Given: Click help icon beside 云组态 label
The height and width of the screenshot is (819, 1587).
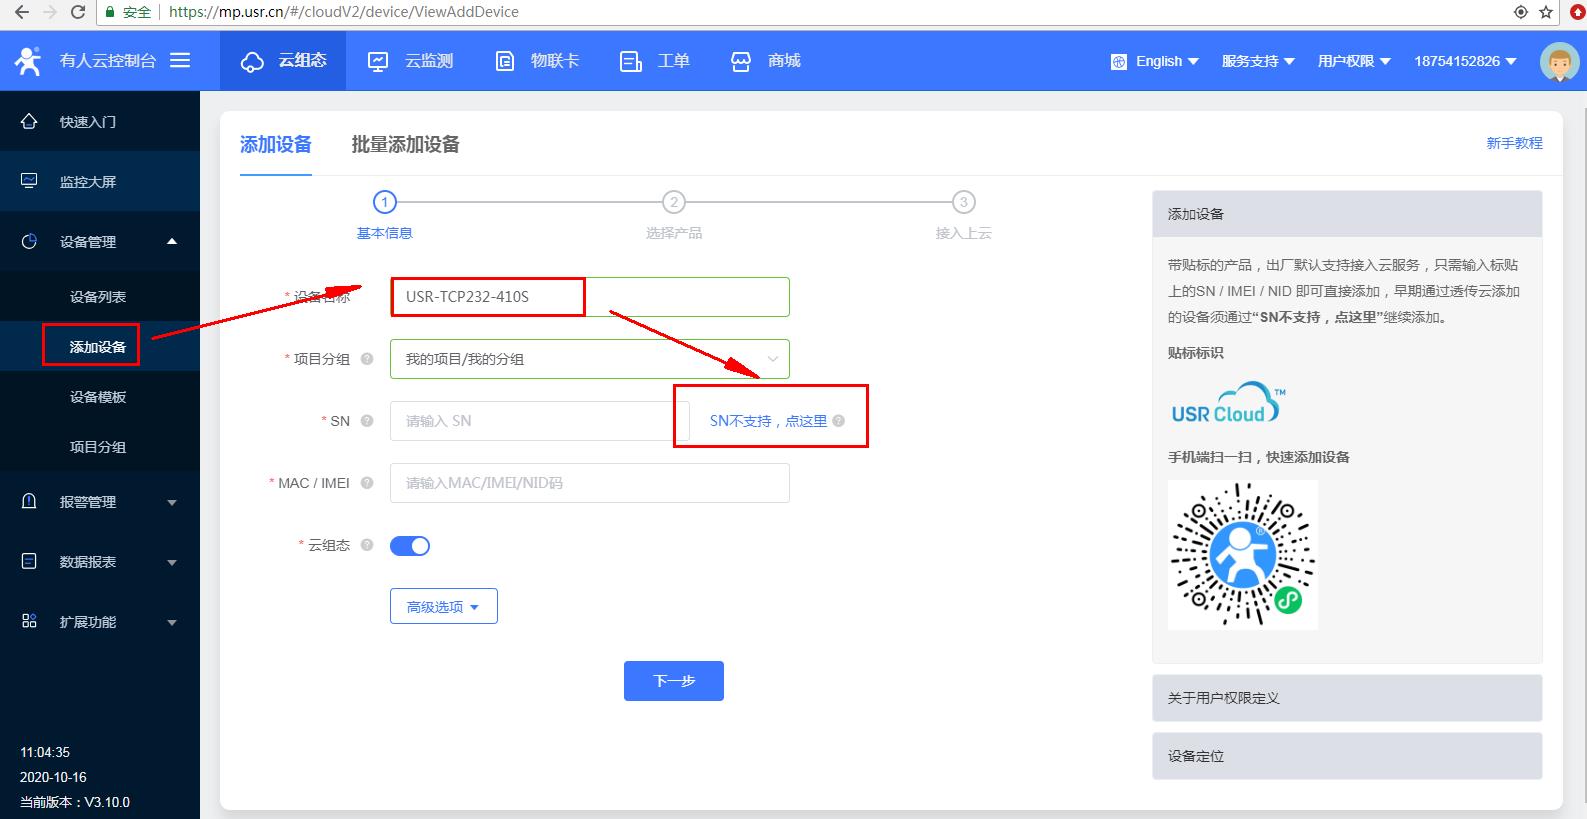Looking at the screenshot, I should pyautogui.click(x=367, y=545).
